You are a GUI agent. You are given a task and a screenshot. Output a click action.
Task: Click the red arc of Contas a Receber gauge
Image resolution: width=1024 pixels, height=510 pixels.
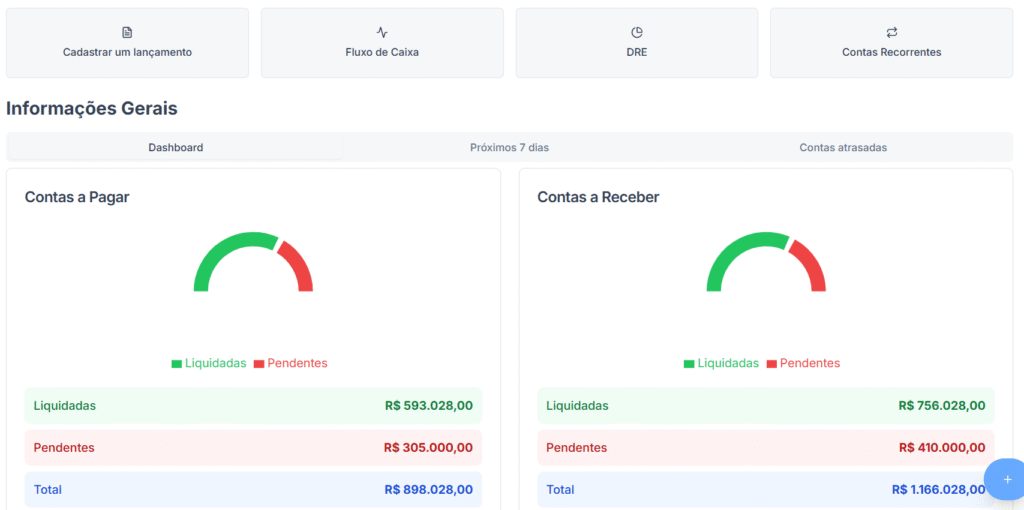coord(811,264)
